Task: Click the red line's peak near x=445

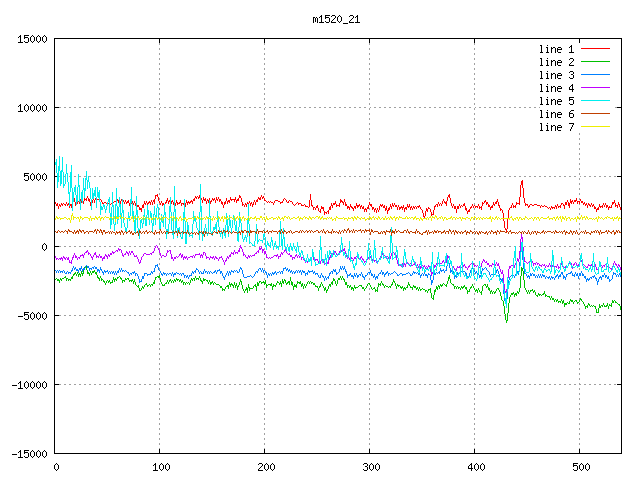Action: (x=522, y=182)
